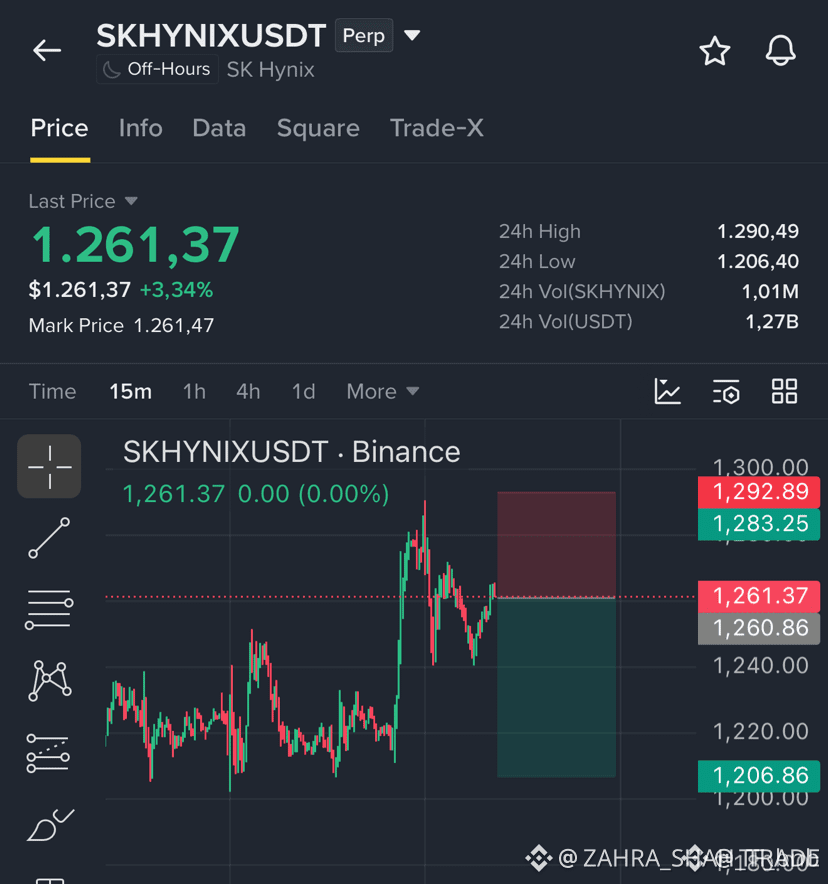Select the Time chart interval
828x884 pixels.
pyautogui.click(x=52, y=391)
